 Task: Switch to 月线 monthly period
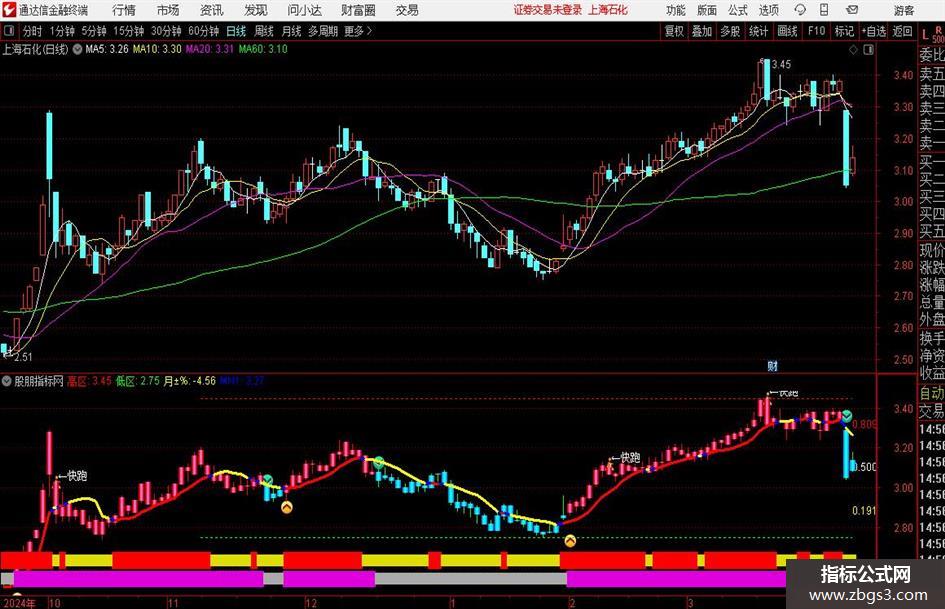(292, 31)
